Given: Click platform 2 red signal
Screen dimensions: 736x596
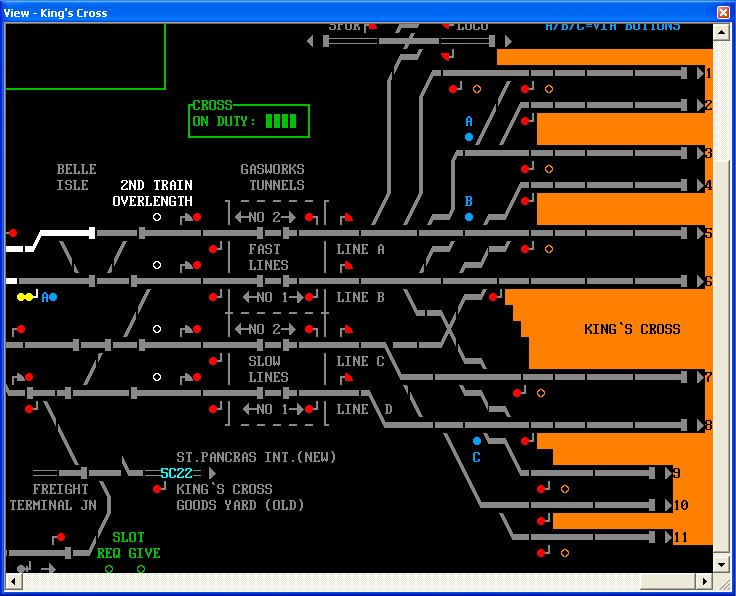Looking at the screenshot, I should tap(525, 121).
